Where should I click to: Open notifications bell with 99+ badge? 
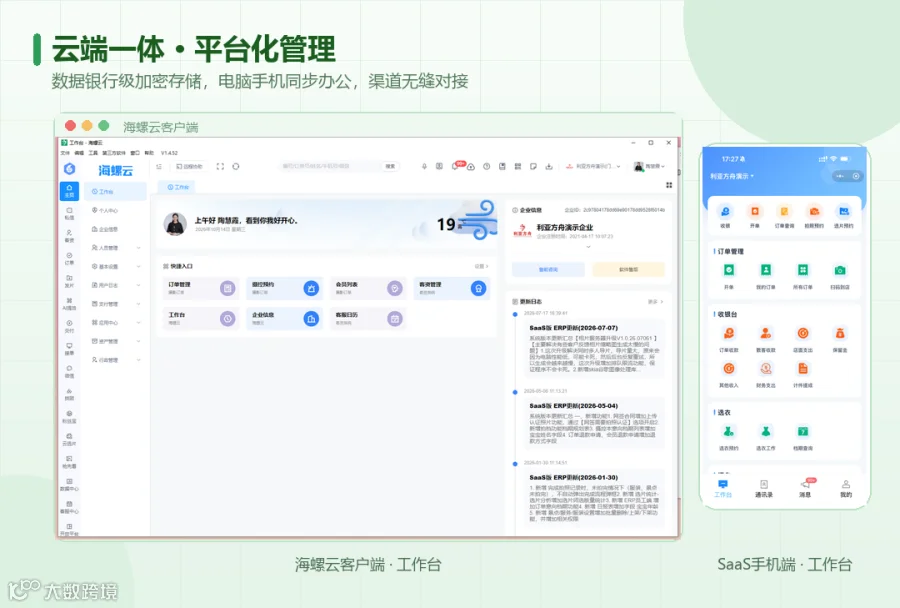point(456,166)
